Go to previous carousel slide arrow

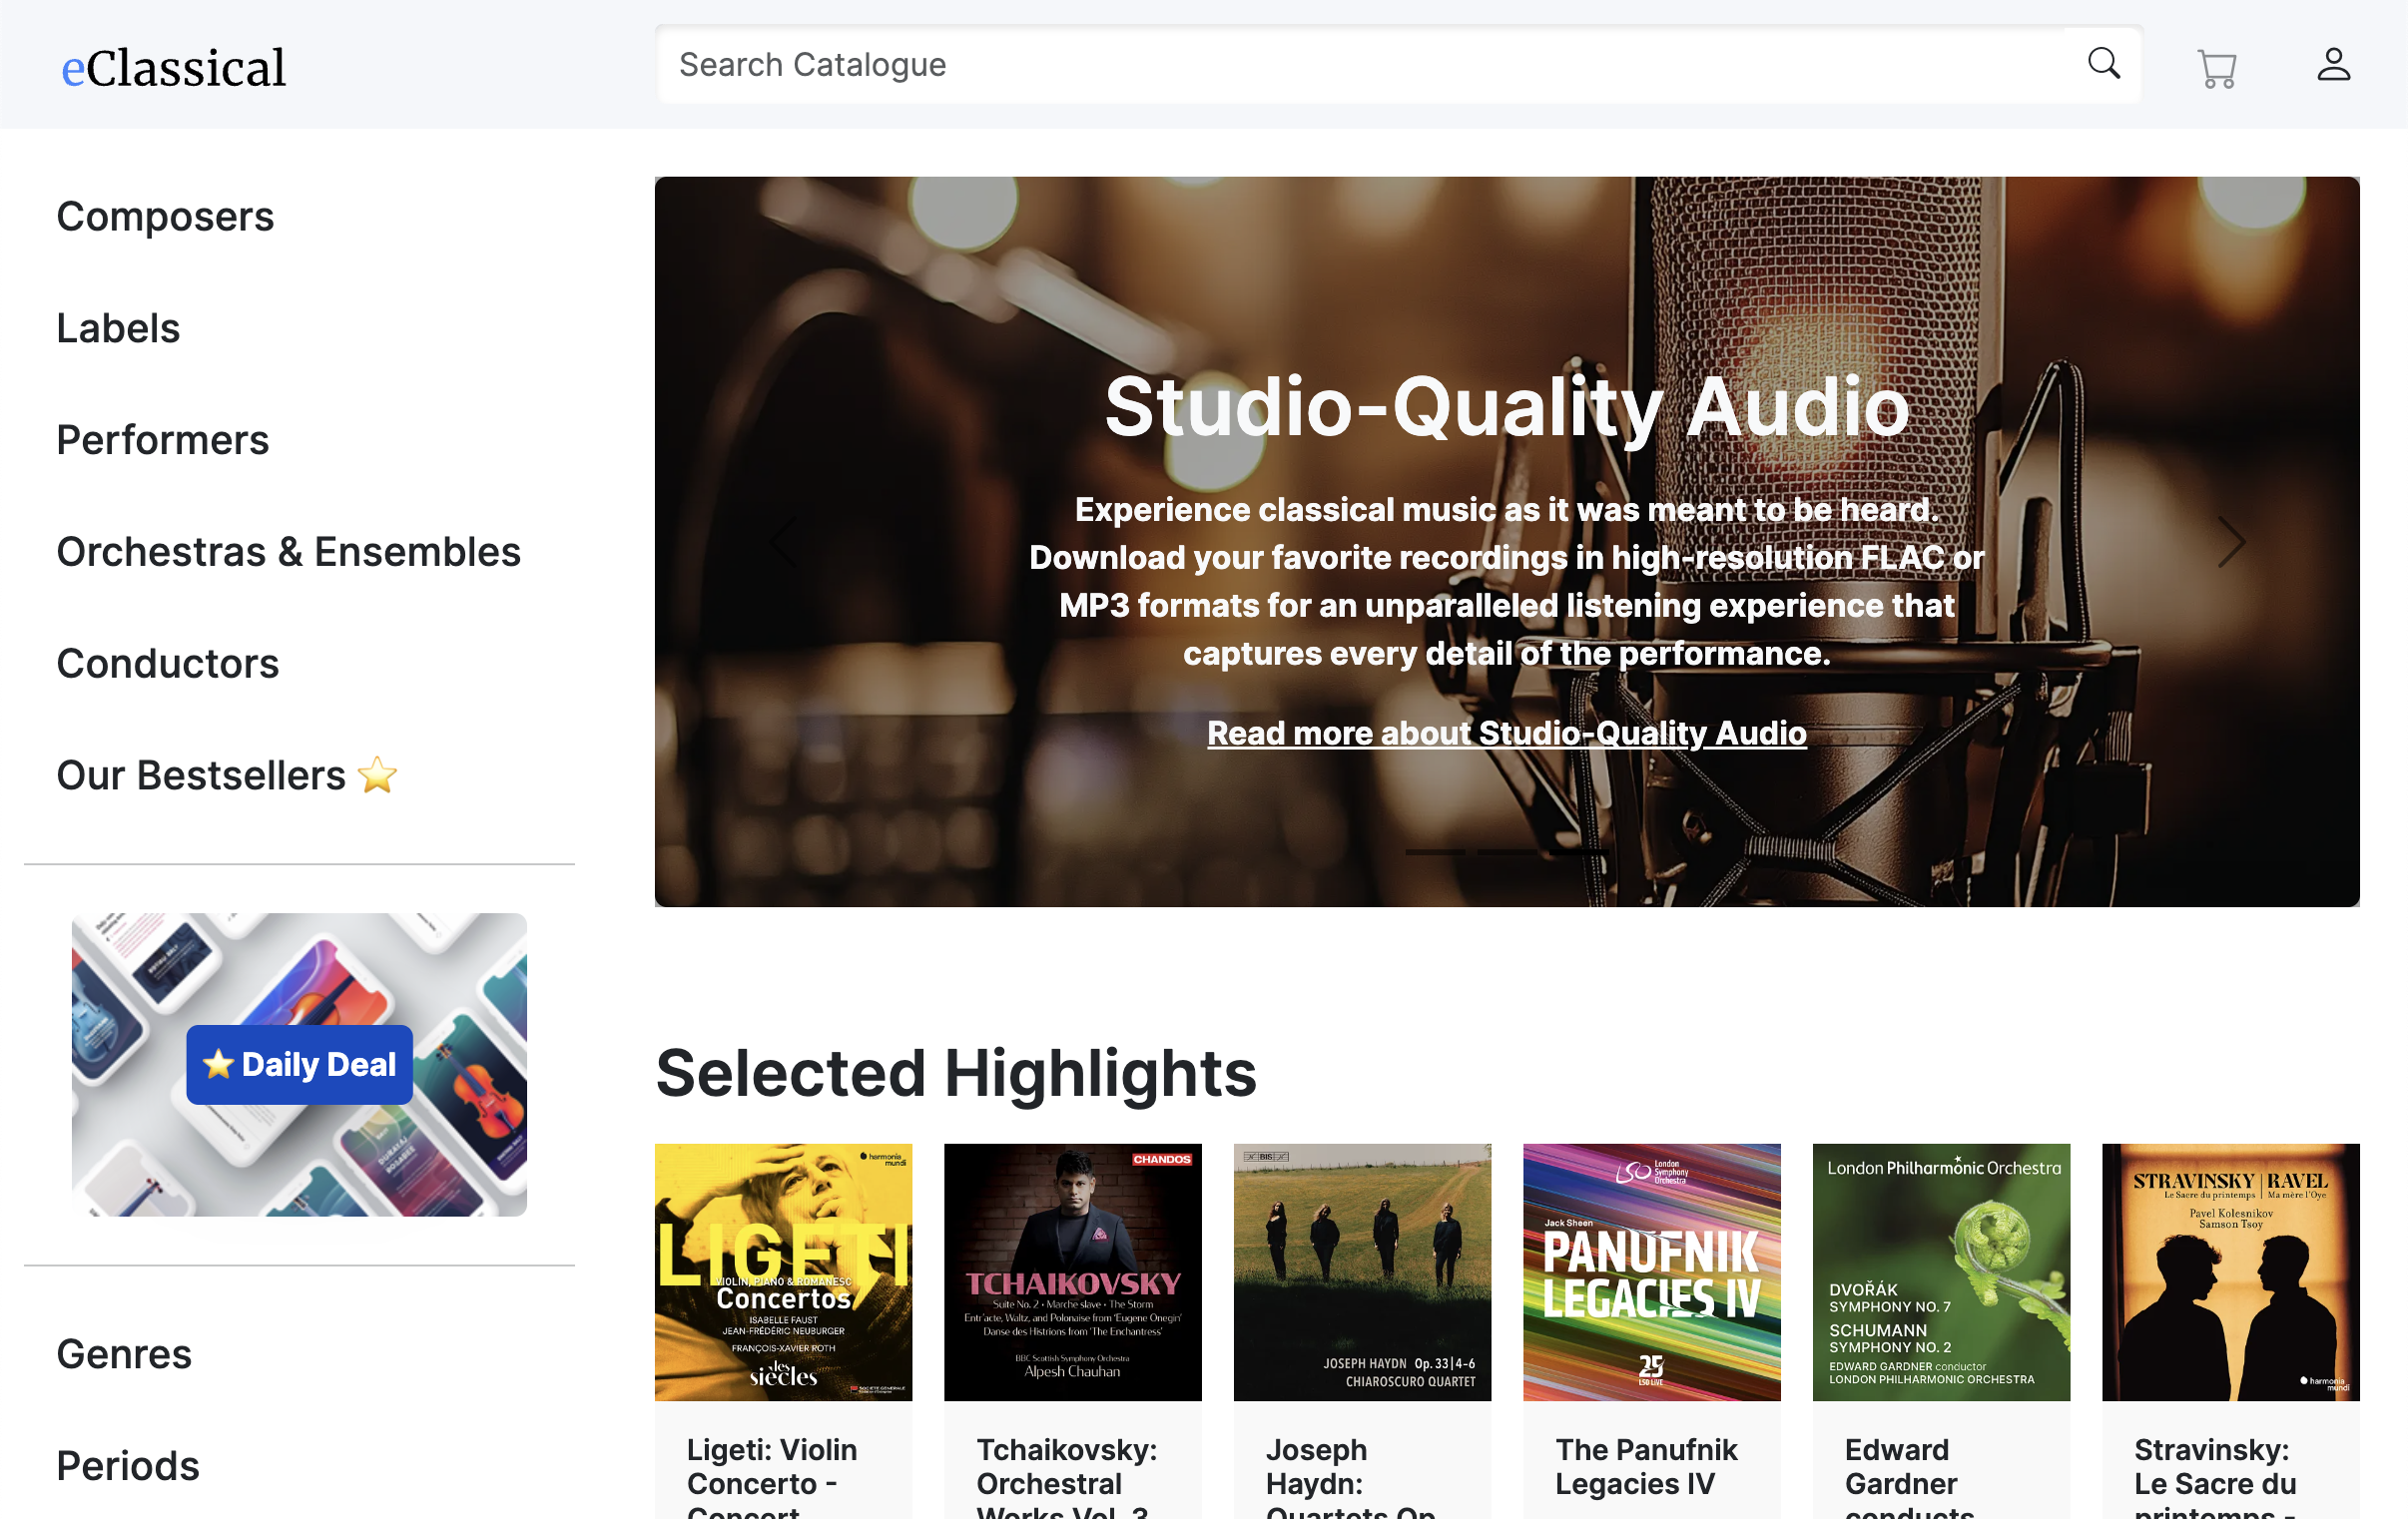(x=785, y=542)
